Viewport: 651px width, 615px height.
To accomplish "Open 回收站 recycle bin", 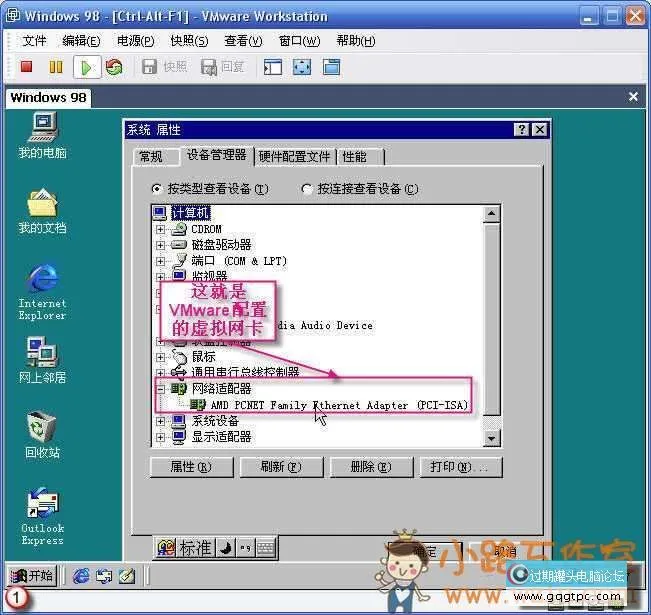I will [42, 434].
